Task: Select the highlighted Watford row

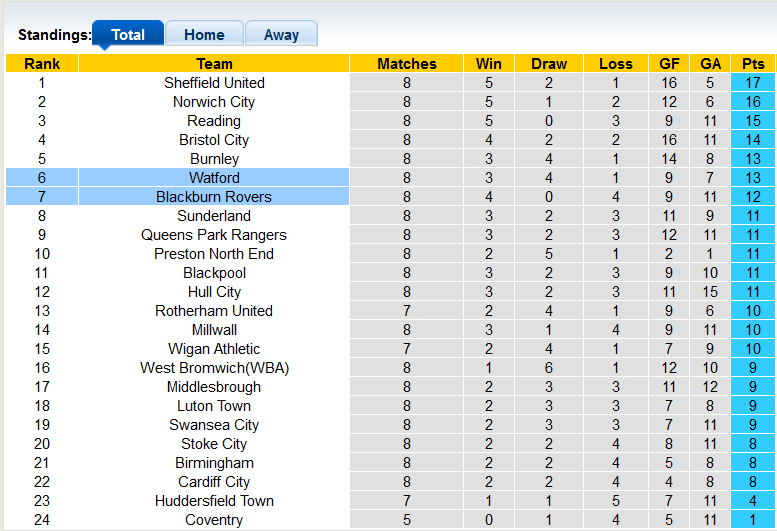Action: point(214,178)
